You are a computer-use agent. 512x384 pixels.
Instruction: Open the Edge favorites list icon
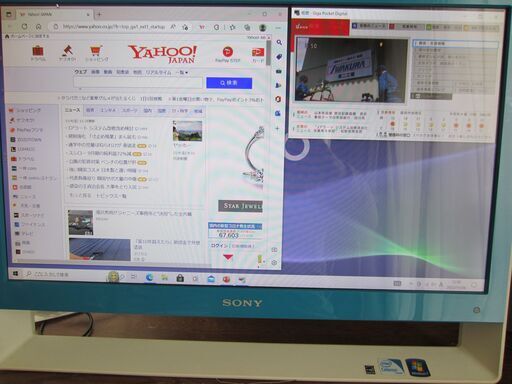(x=232, y=27)
